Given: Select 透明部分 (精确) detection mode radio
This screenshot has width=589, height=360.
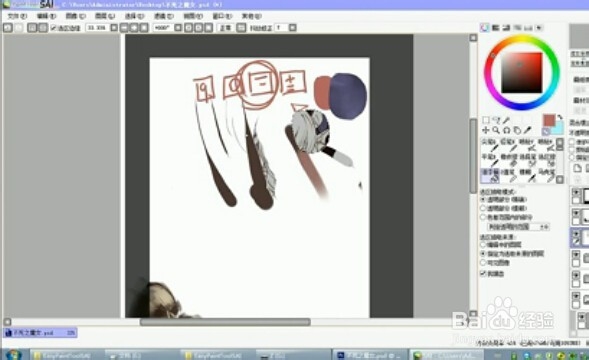Looking at the screenshot, I should point(483,200).
